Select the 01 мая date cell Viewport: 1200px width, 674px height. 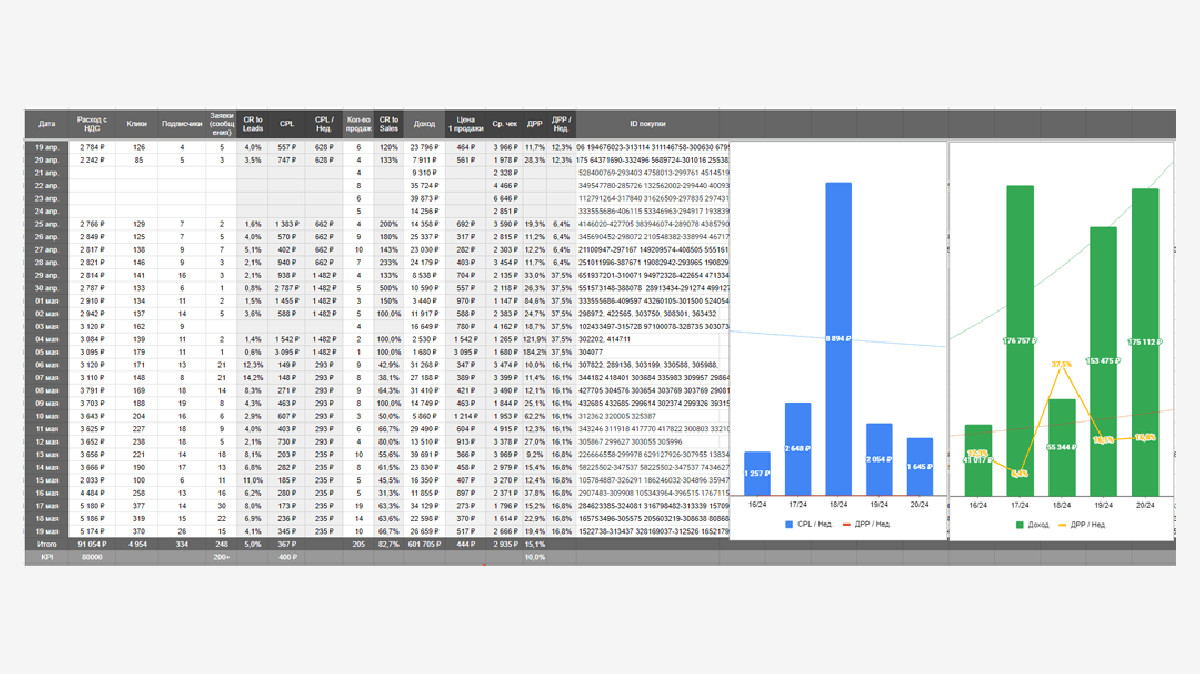click(47, 300)
